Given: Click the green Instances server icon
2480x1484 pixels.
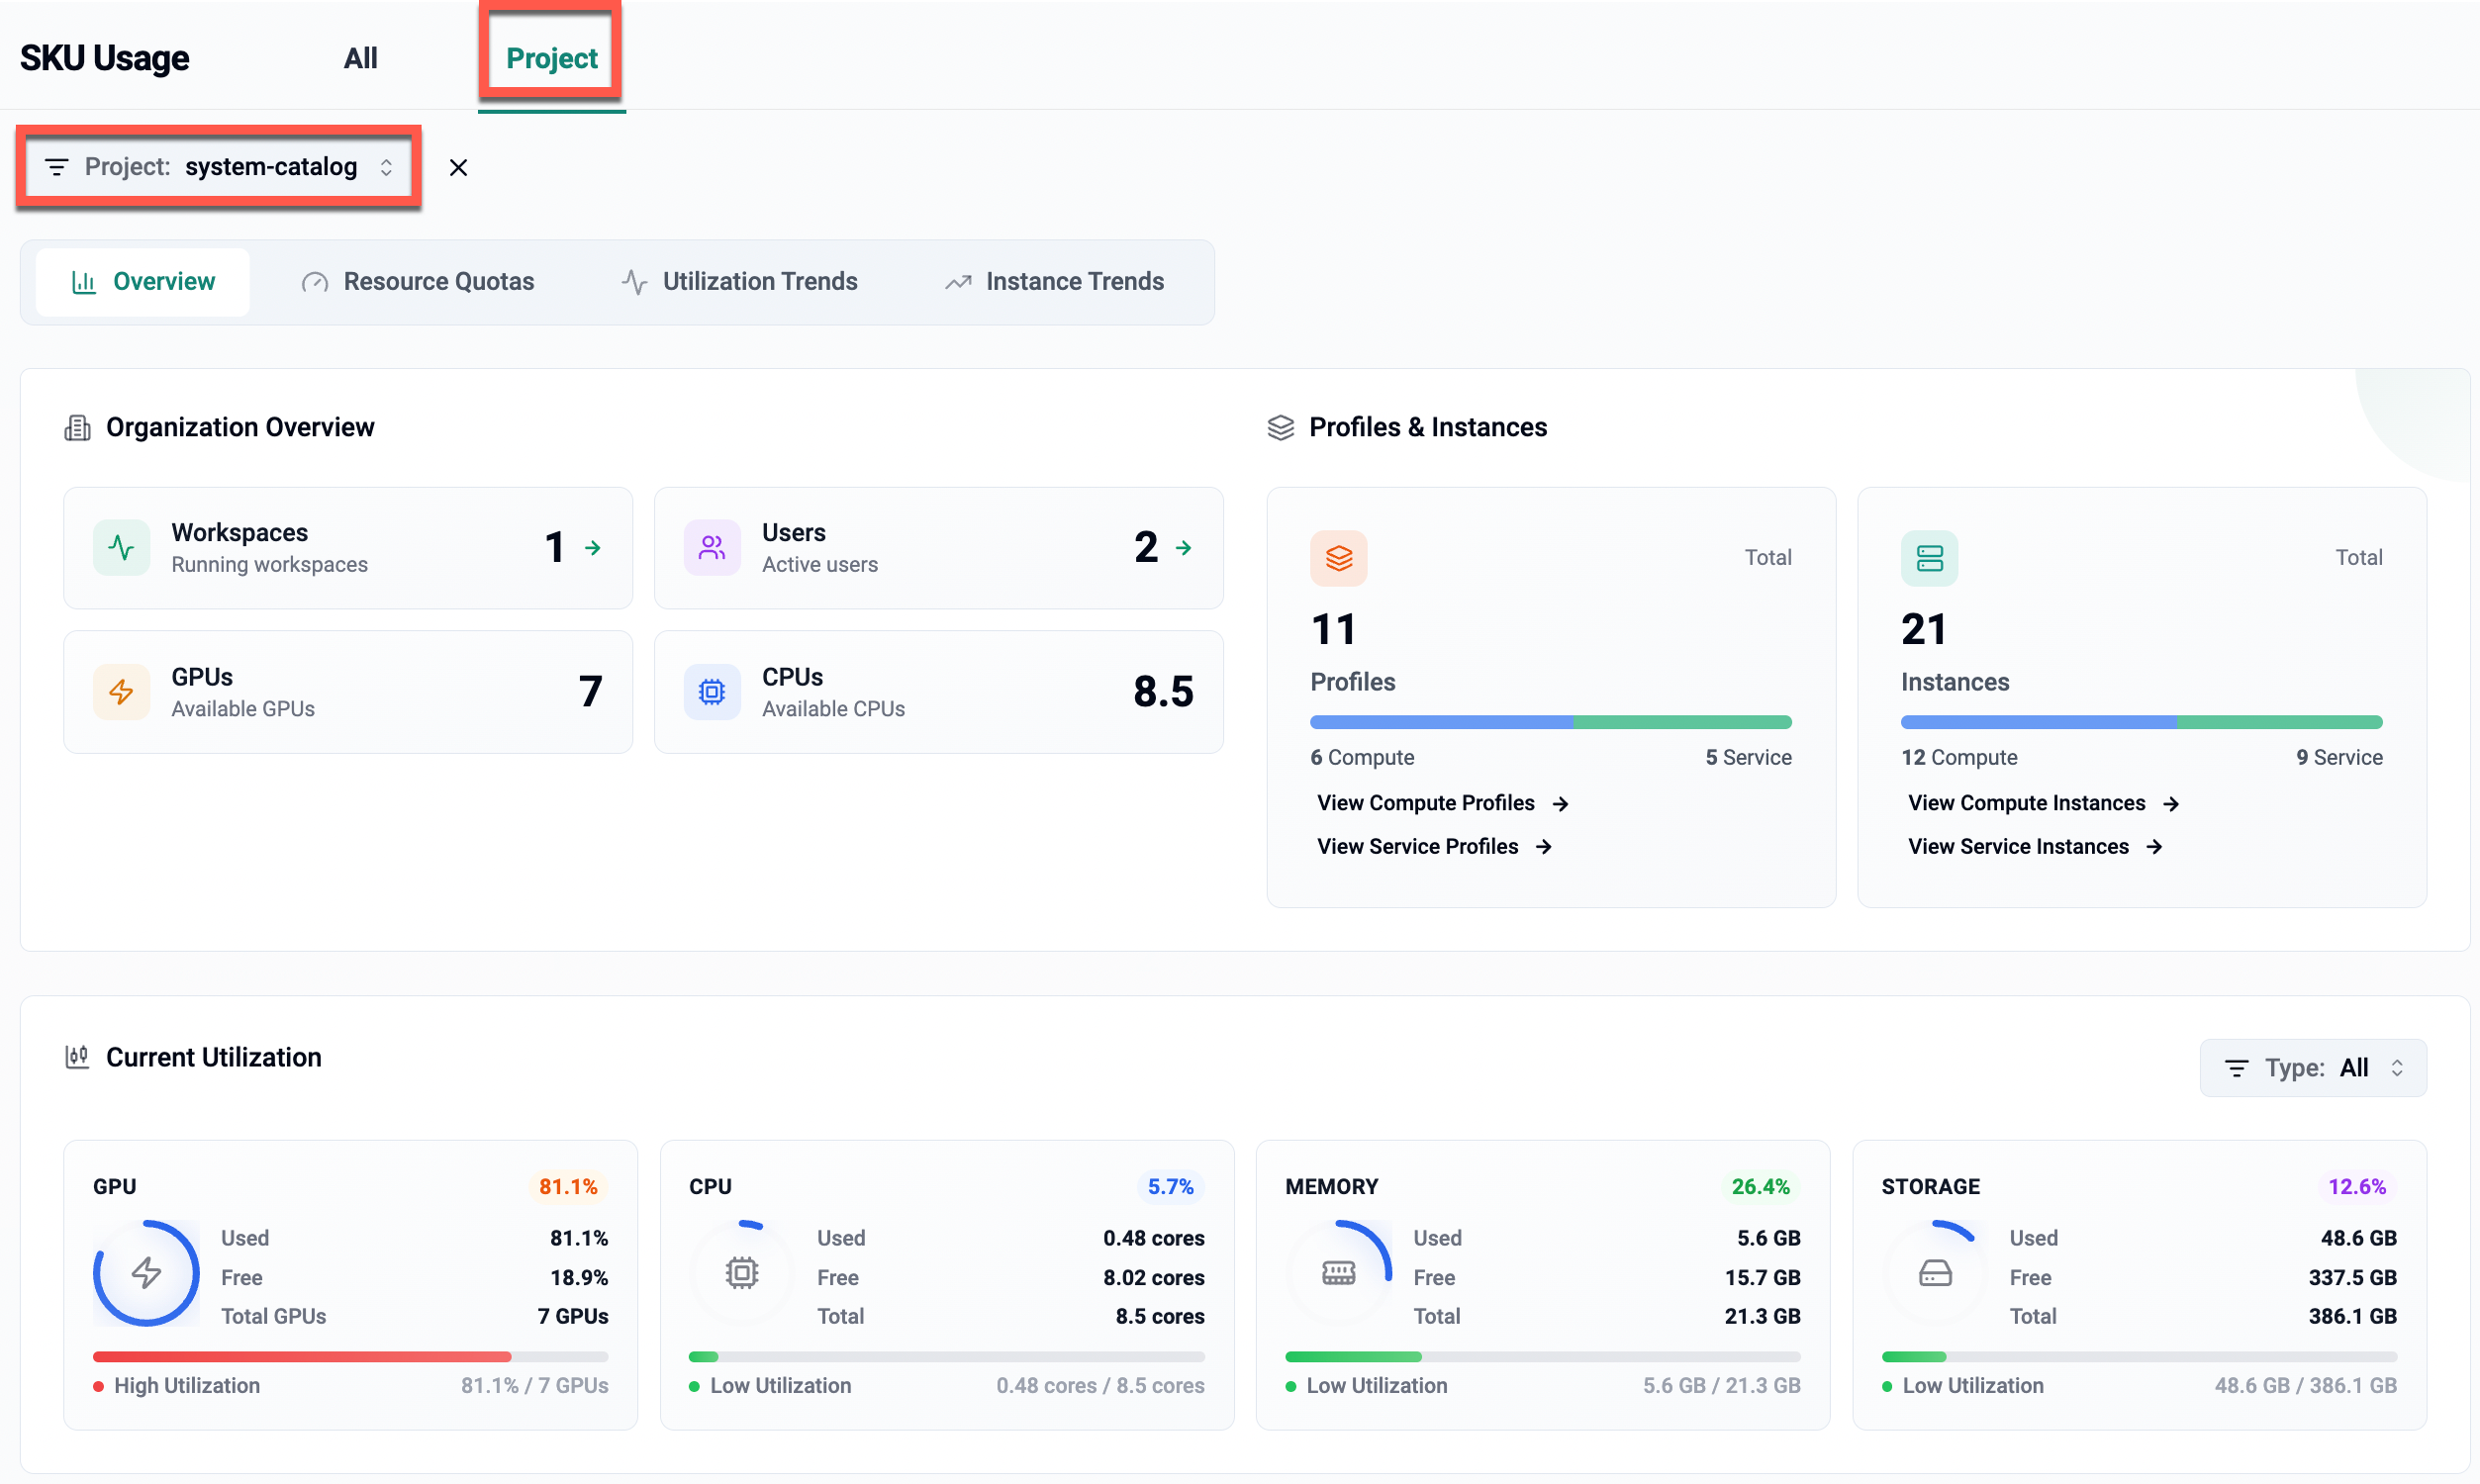Looking at the screenshot, I should pyautogui.click(x=1929, y=558).
